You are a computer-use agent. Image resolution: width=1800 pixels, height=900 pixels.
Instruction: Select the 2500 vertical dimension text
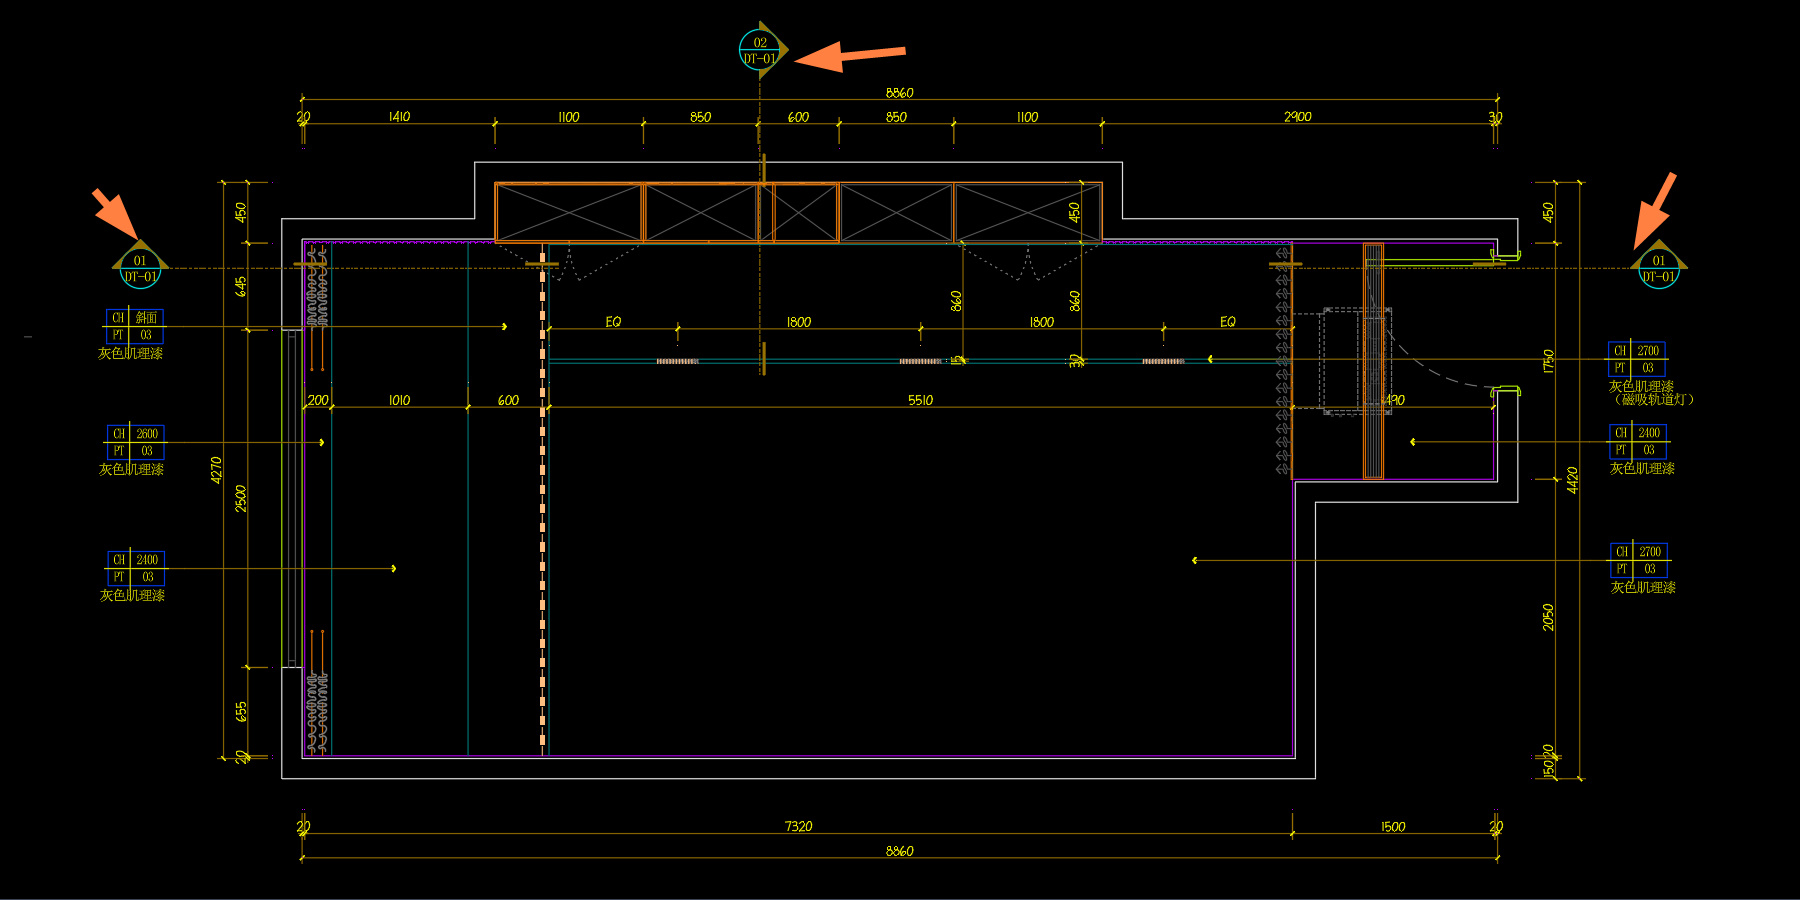(x=240, y=499)
